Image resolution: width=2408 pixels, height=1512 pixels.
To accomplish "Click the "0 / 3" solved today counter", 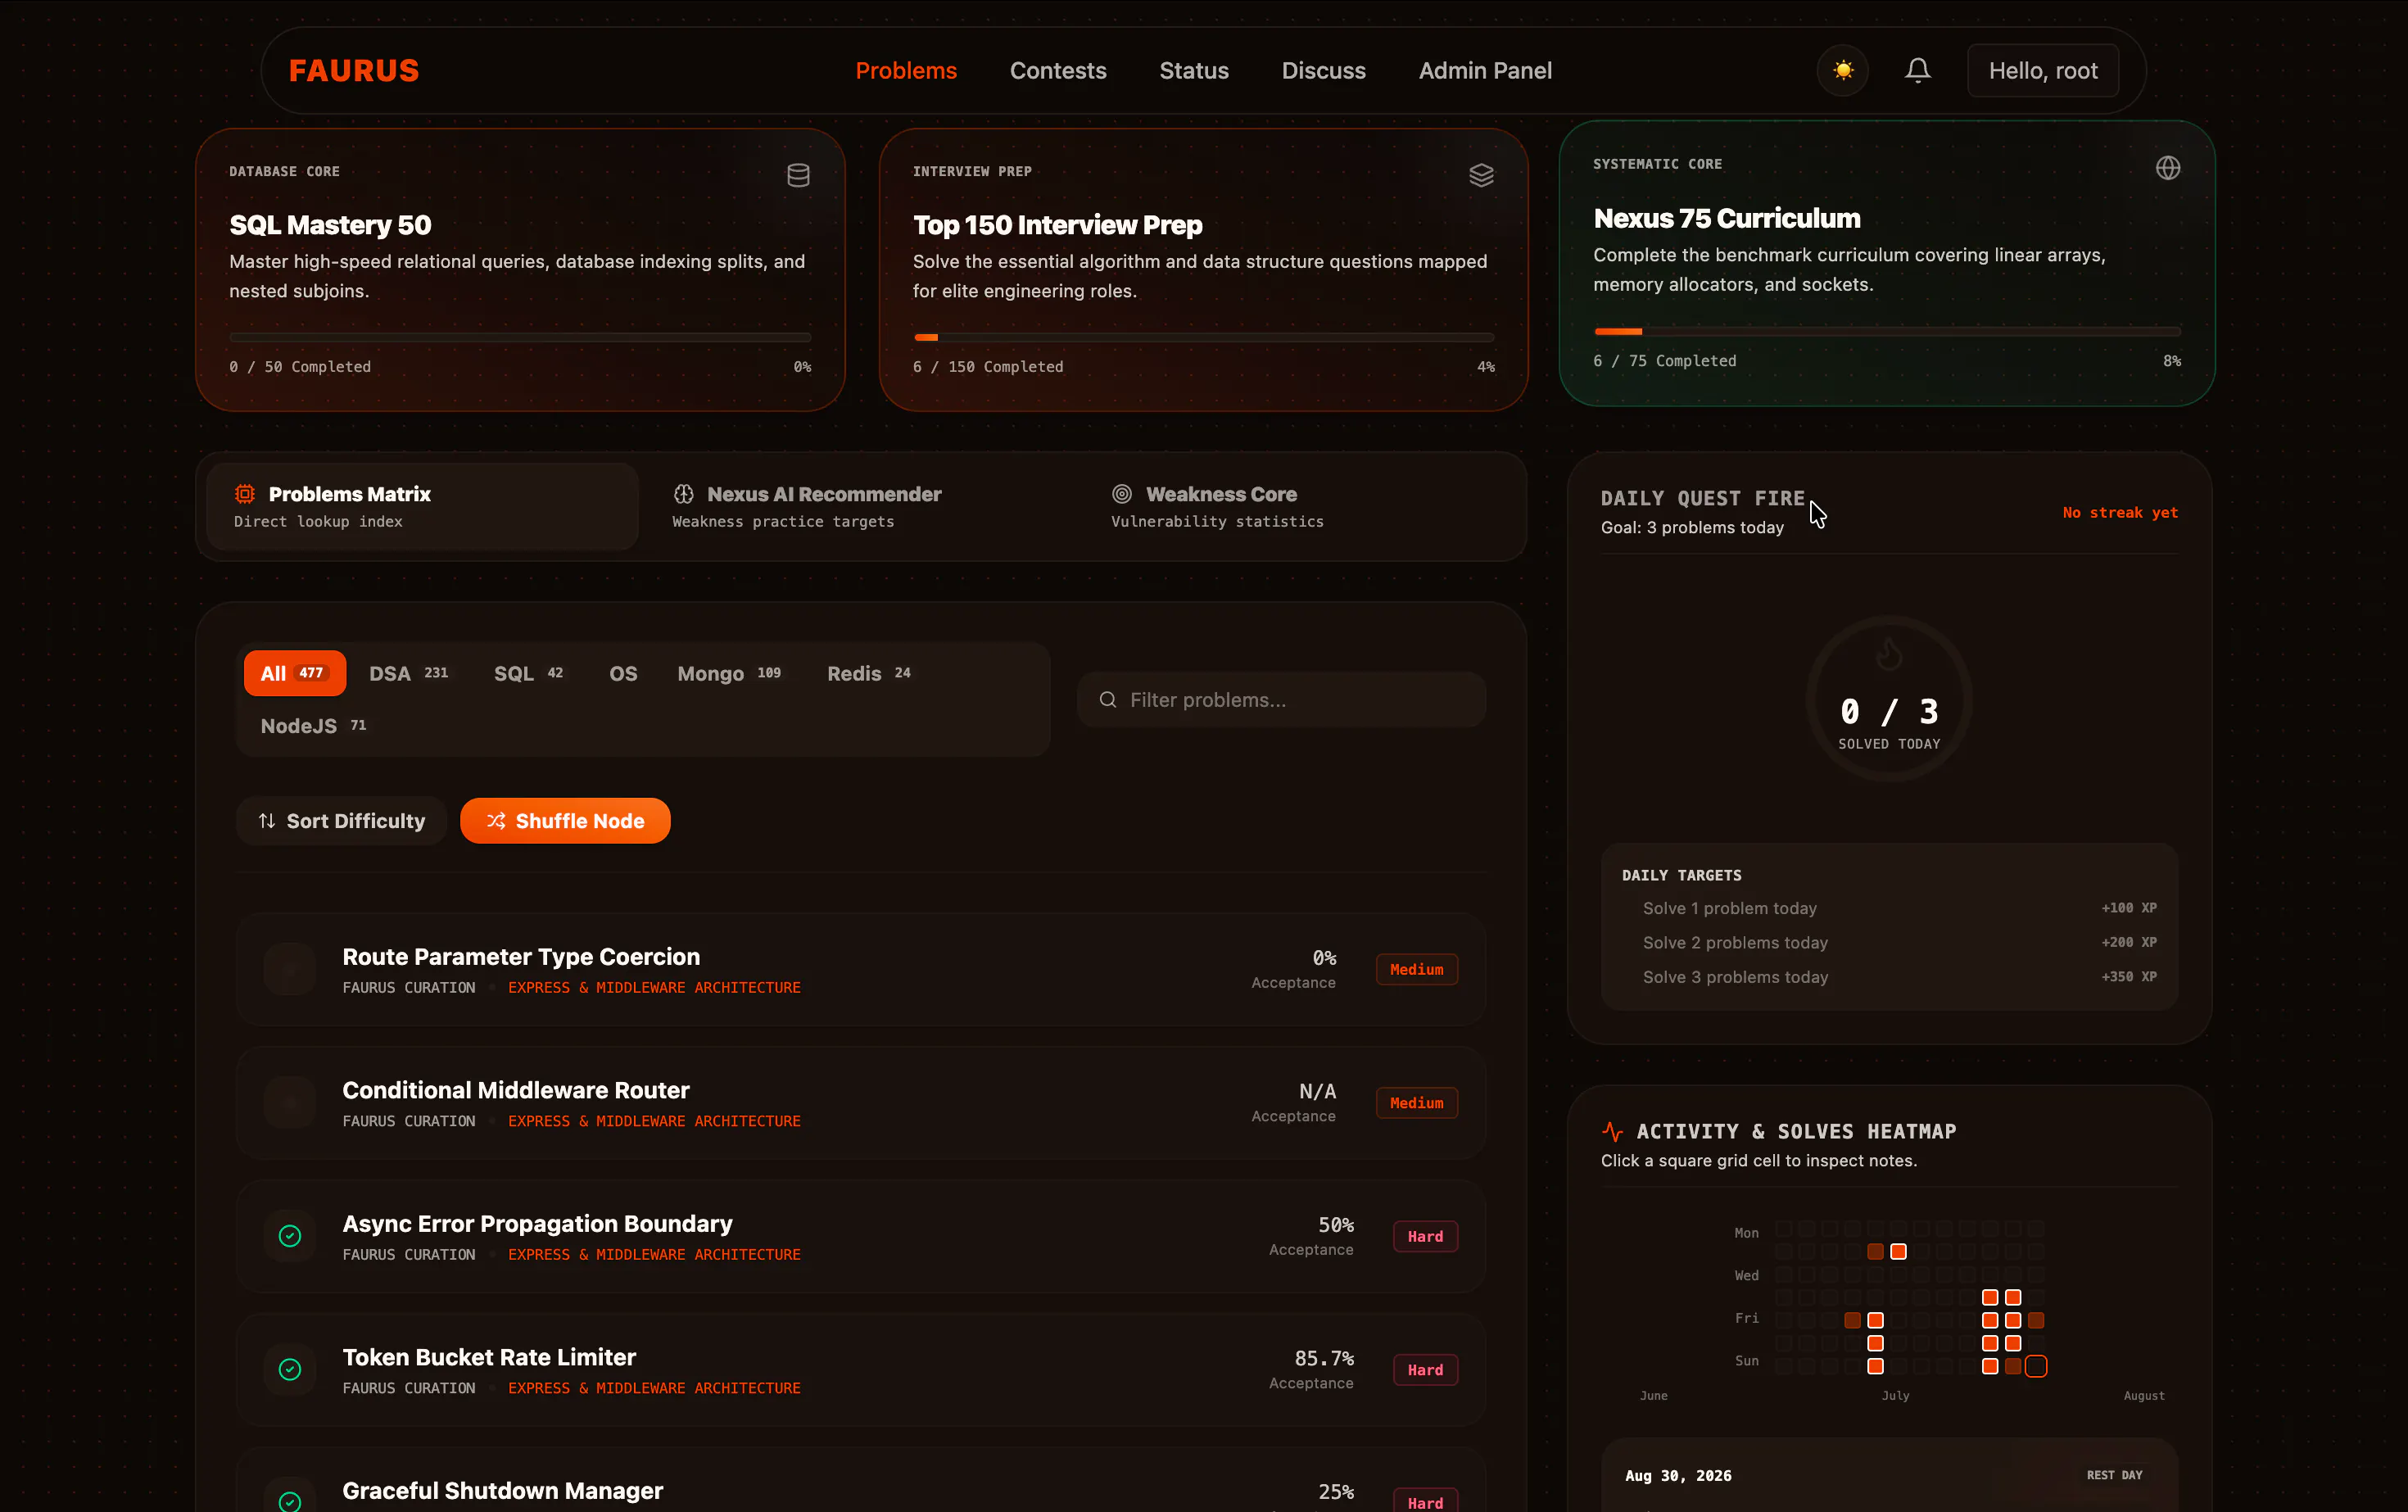I will click(1889, 712).
